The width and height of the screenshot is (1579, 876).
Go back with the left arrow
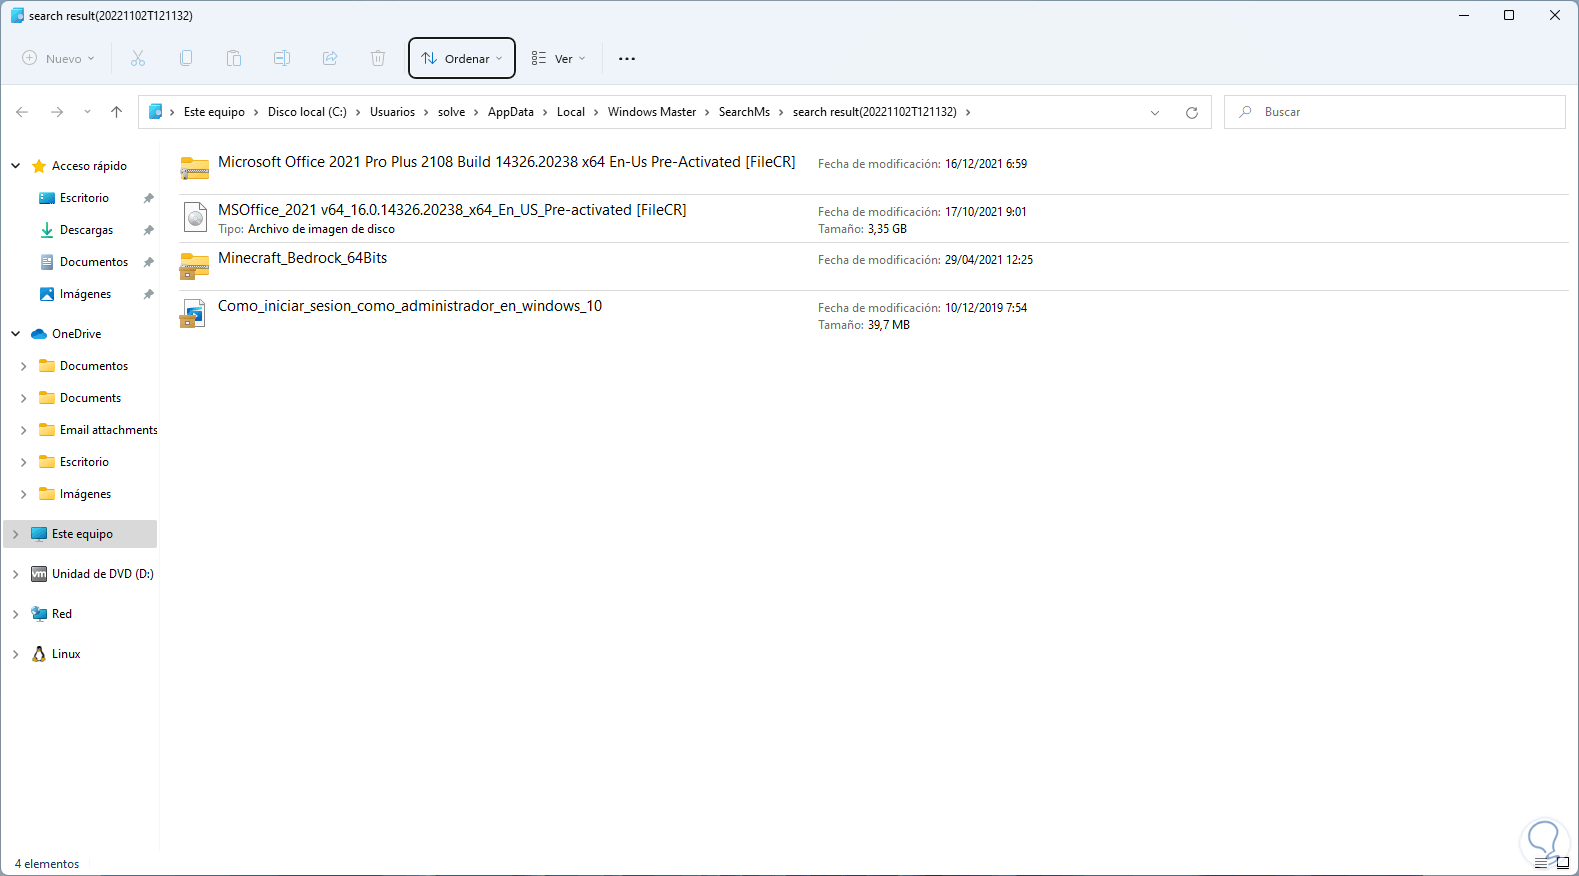(22, 112)
